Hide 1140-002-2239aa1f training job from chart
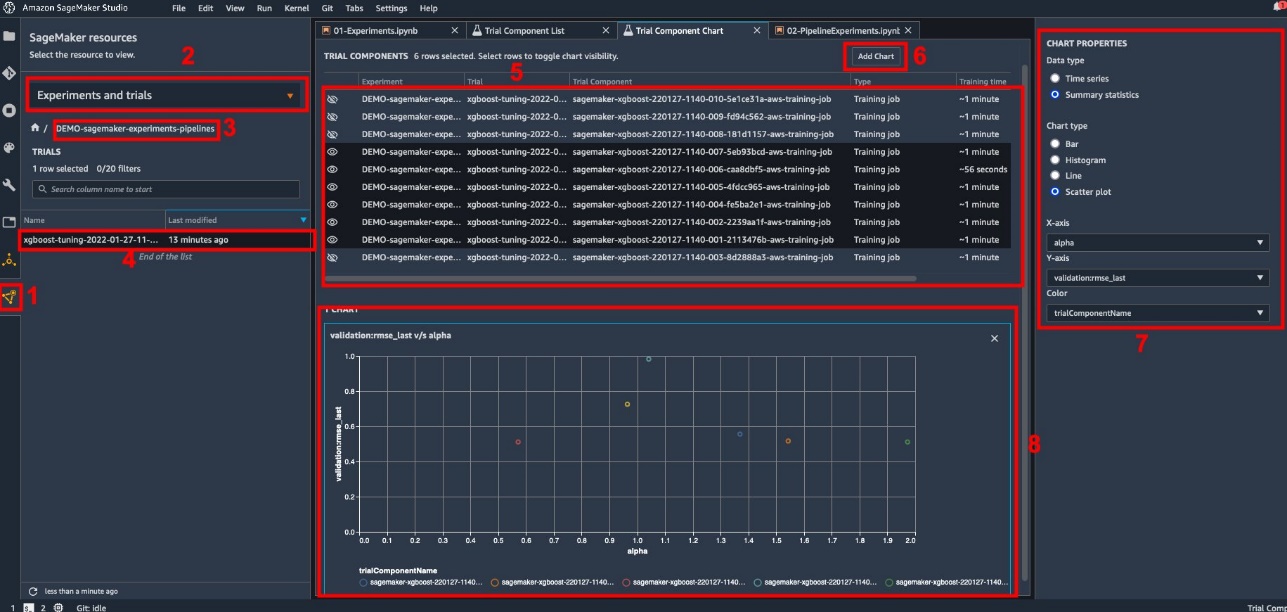This screenshot has width=1287, height=612. click(x=332, y=222)
